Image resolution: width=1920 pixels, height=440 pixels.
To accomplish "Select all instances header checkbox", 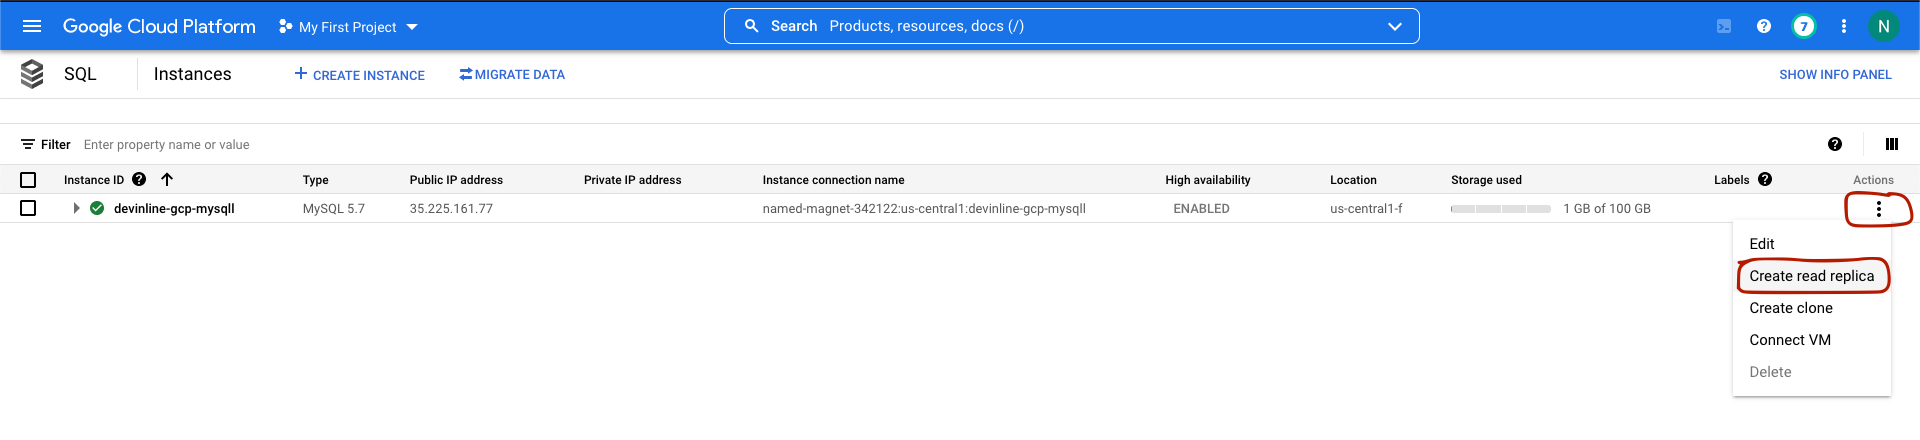I will click(x=28, y=180).
